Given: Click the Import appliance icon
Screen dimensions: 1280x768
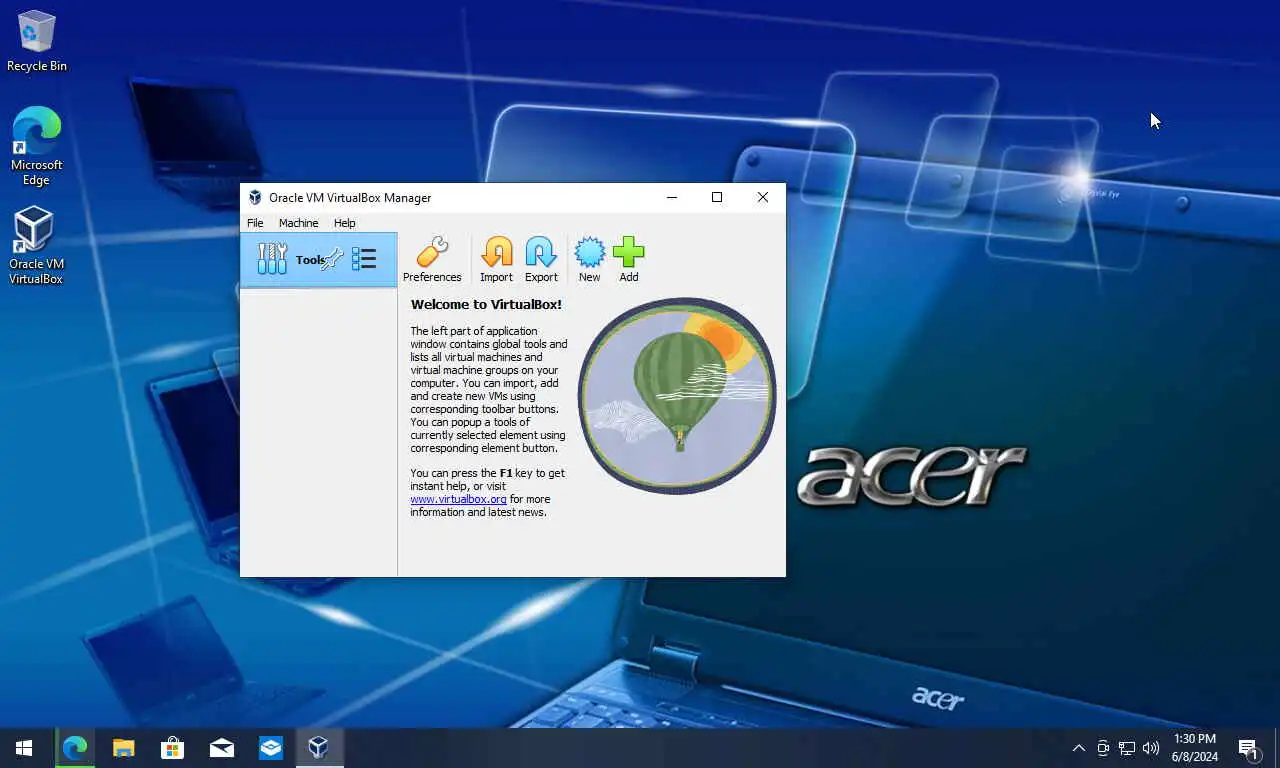Looking at the screenshot, I should pos(496,260).
